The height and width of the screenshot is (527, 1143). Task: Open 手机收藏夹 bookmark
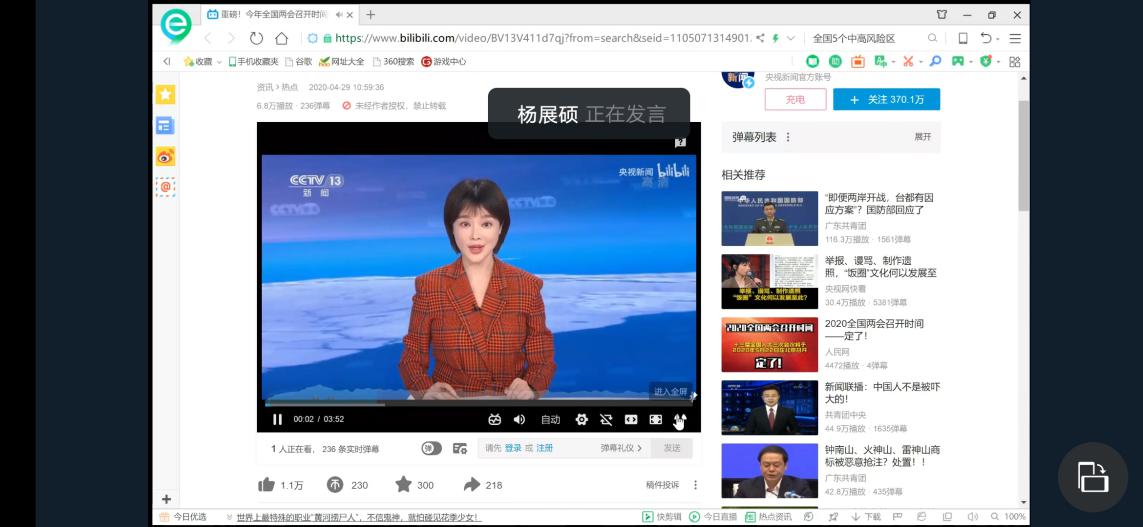(255, 61)
